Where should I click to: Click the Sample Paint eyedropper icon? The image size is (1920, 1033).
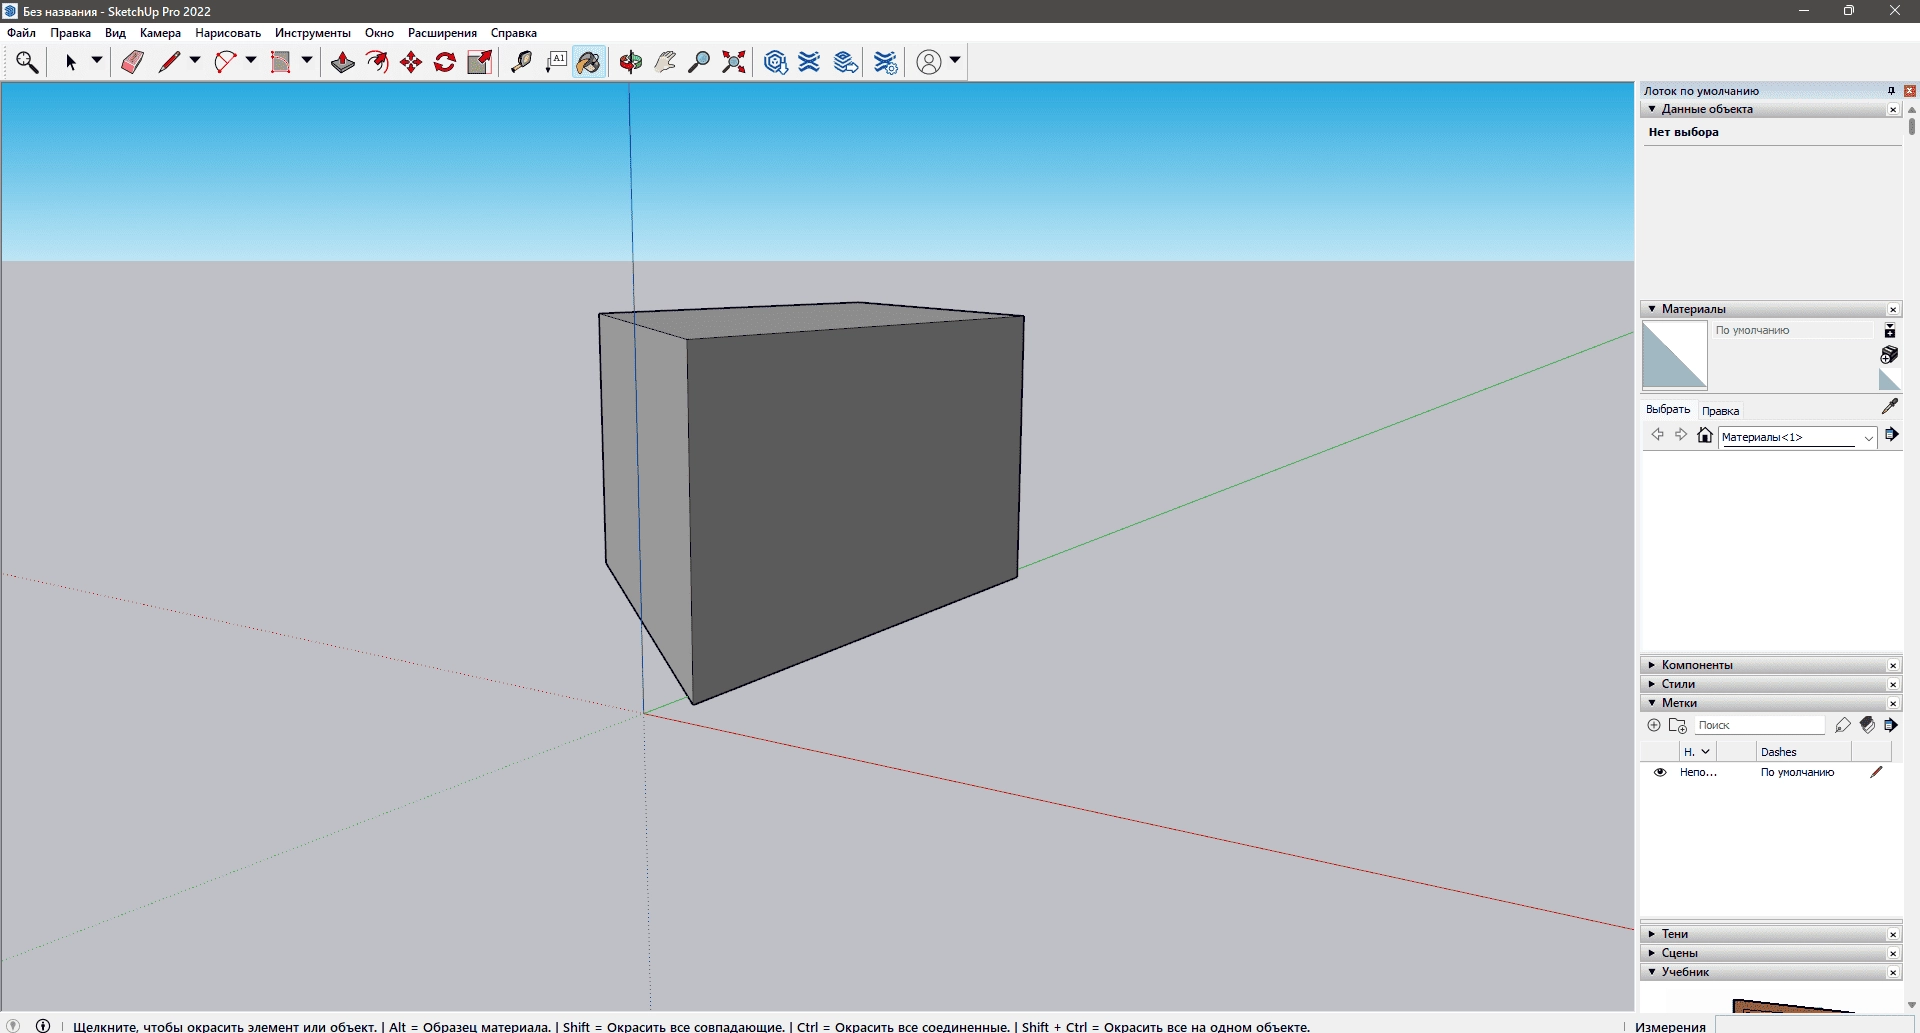pyautogui.click(x=1889, y=406)
